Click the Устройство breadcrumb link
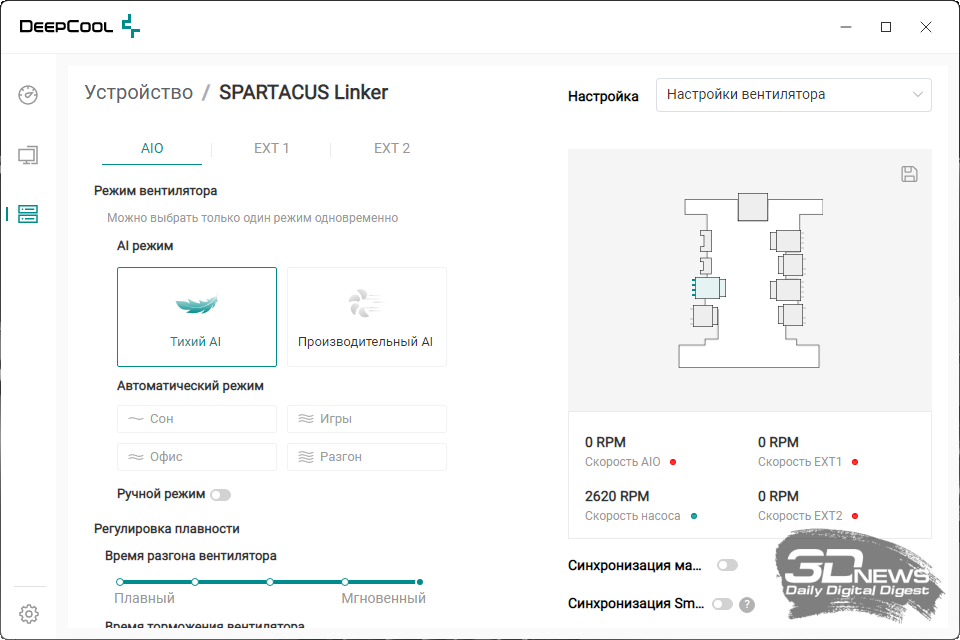The height and width of the screenshot is (640, 960). [139, 93]
